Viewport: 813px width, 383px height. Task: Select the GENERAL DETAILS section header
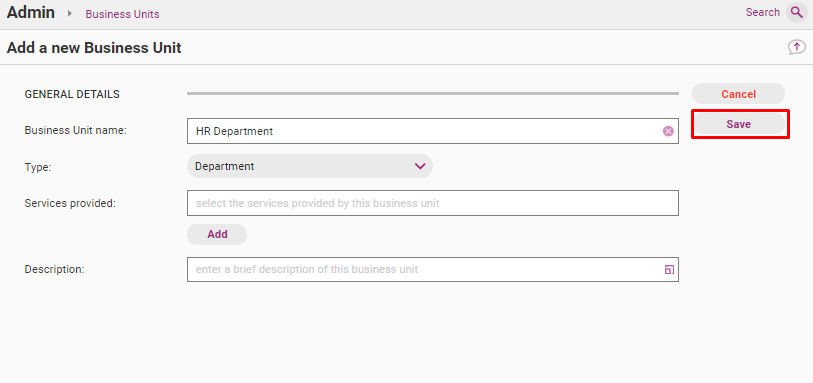point(72,94)
